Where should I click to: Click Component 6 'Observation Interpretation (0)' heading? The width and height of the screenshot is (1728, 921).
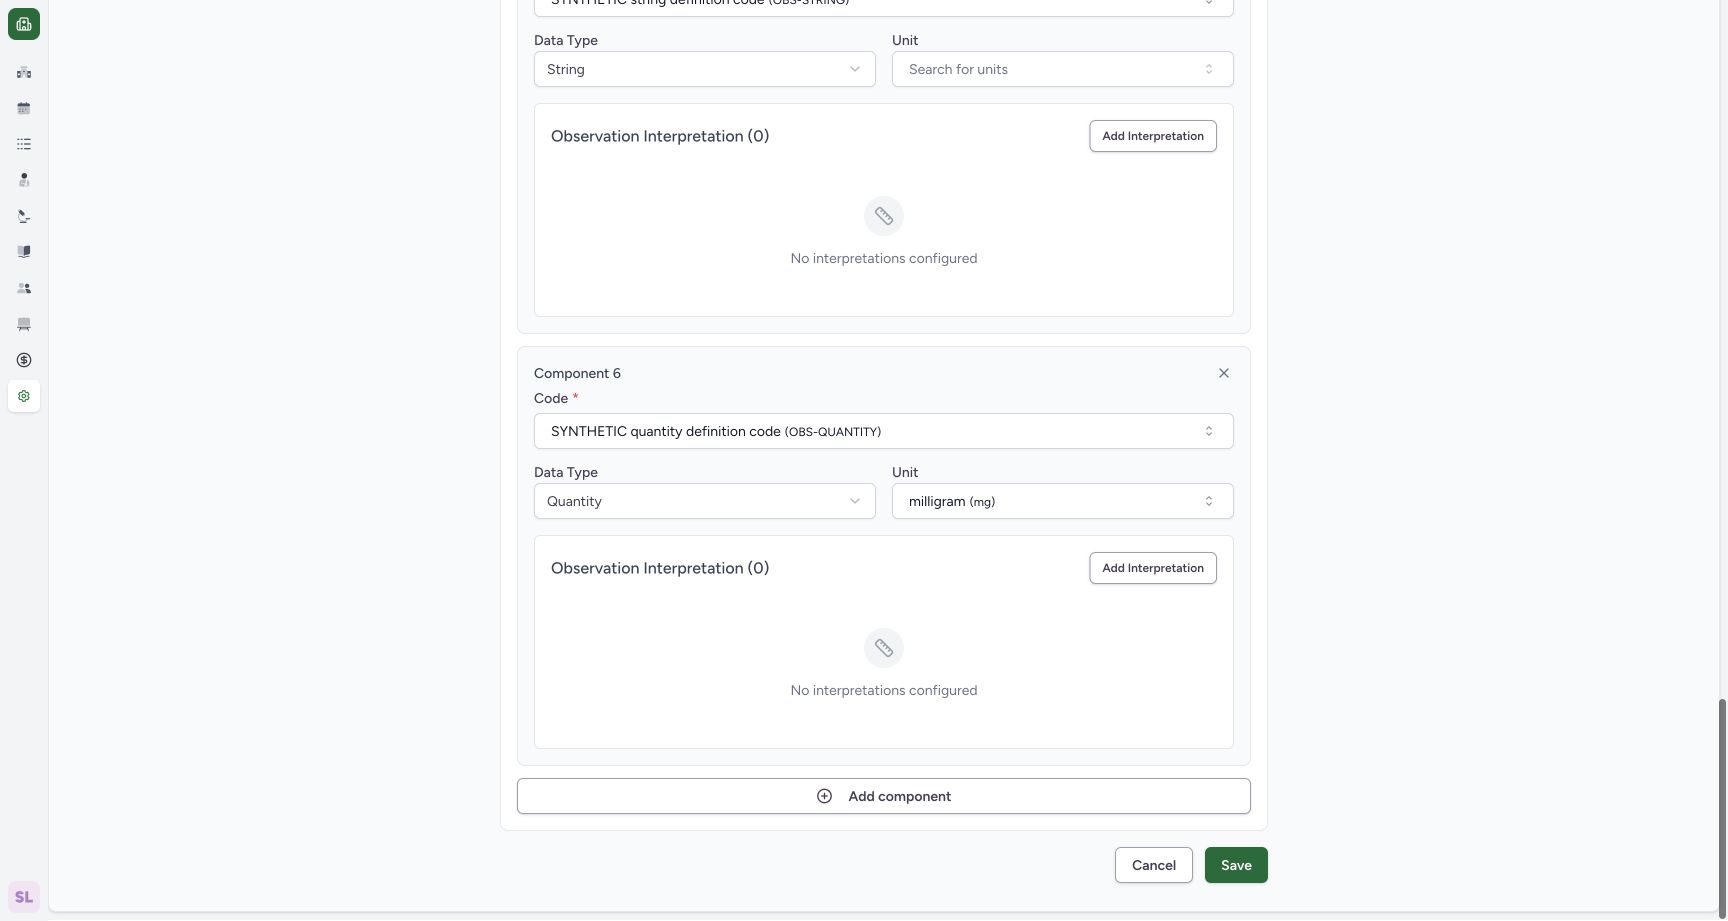(660, 568)
